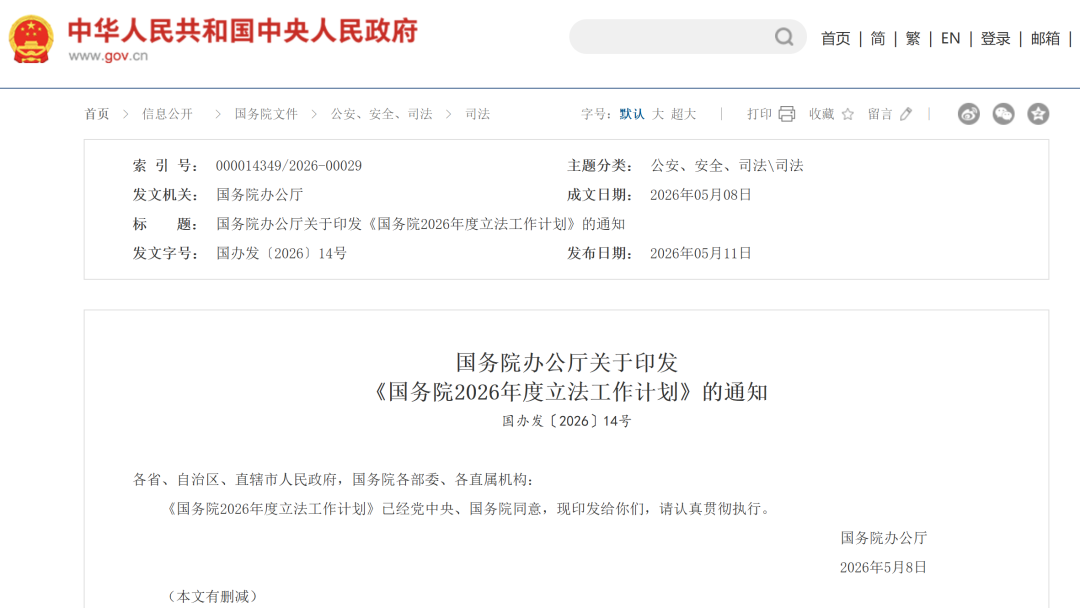This screenshot has height=608, width=1080.
Task: Click the 成文日期 value 2026年05月08日
Action: [x=700, y=195]
